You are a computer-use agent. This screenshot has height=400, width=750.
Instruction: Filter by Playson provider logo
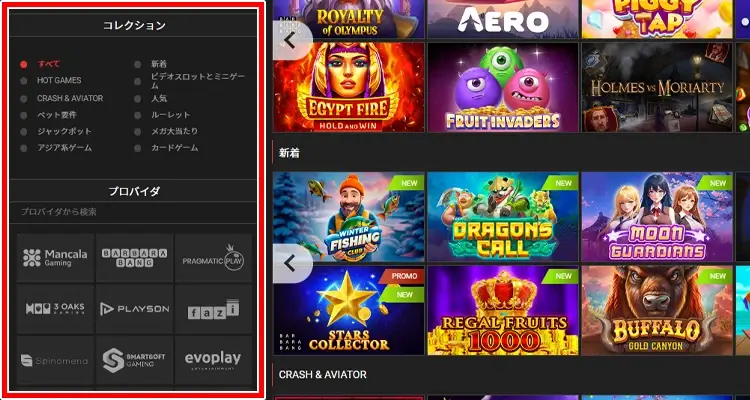tap(134, 309)
